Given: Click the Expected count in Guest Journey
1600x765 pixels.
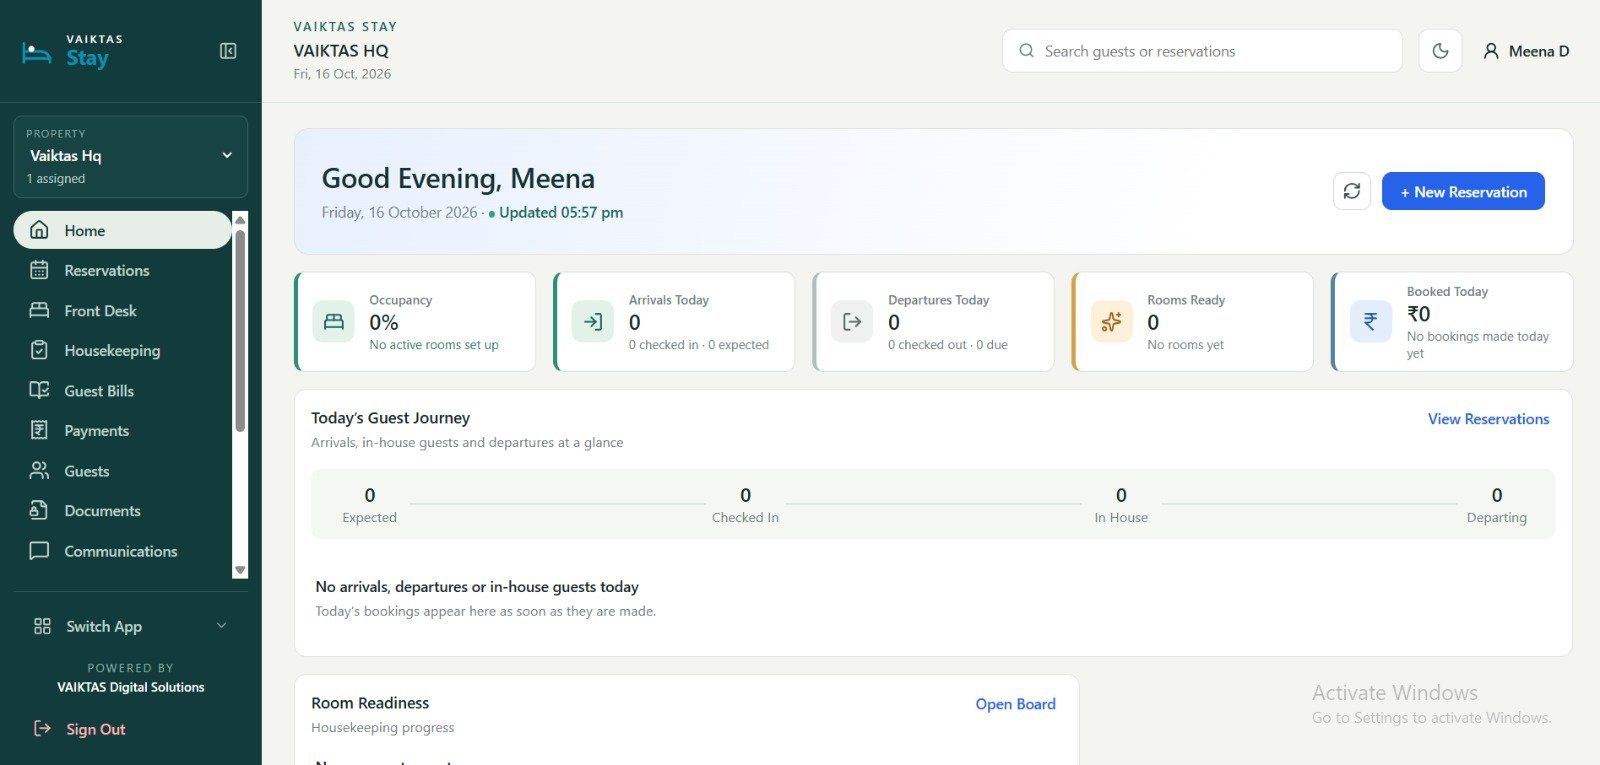Looking at the screenshot, I should (x=370, y=495).
